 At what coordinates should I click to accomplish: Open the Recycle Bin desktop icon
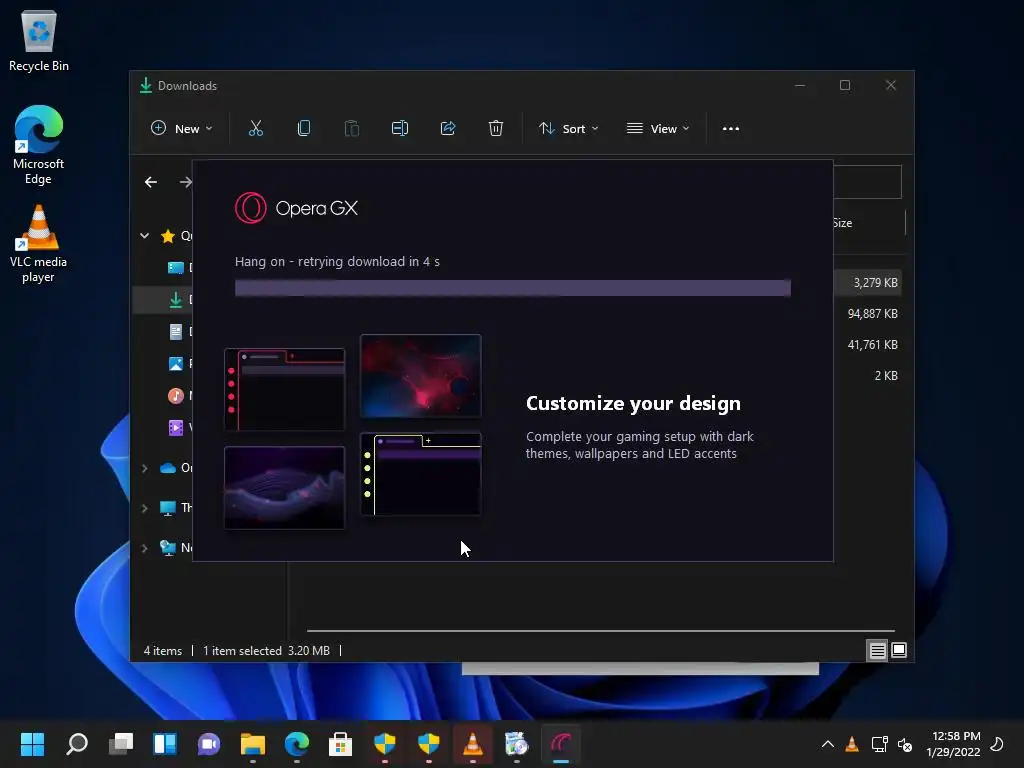(39, 41)
